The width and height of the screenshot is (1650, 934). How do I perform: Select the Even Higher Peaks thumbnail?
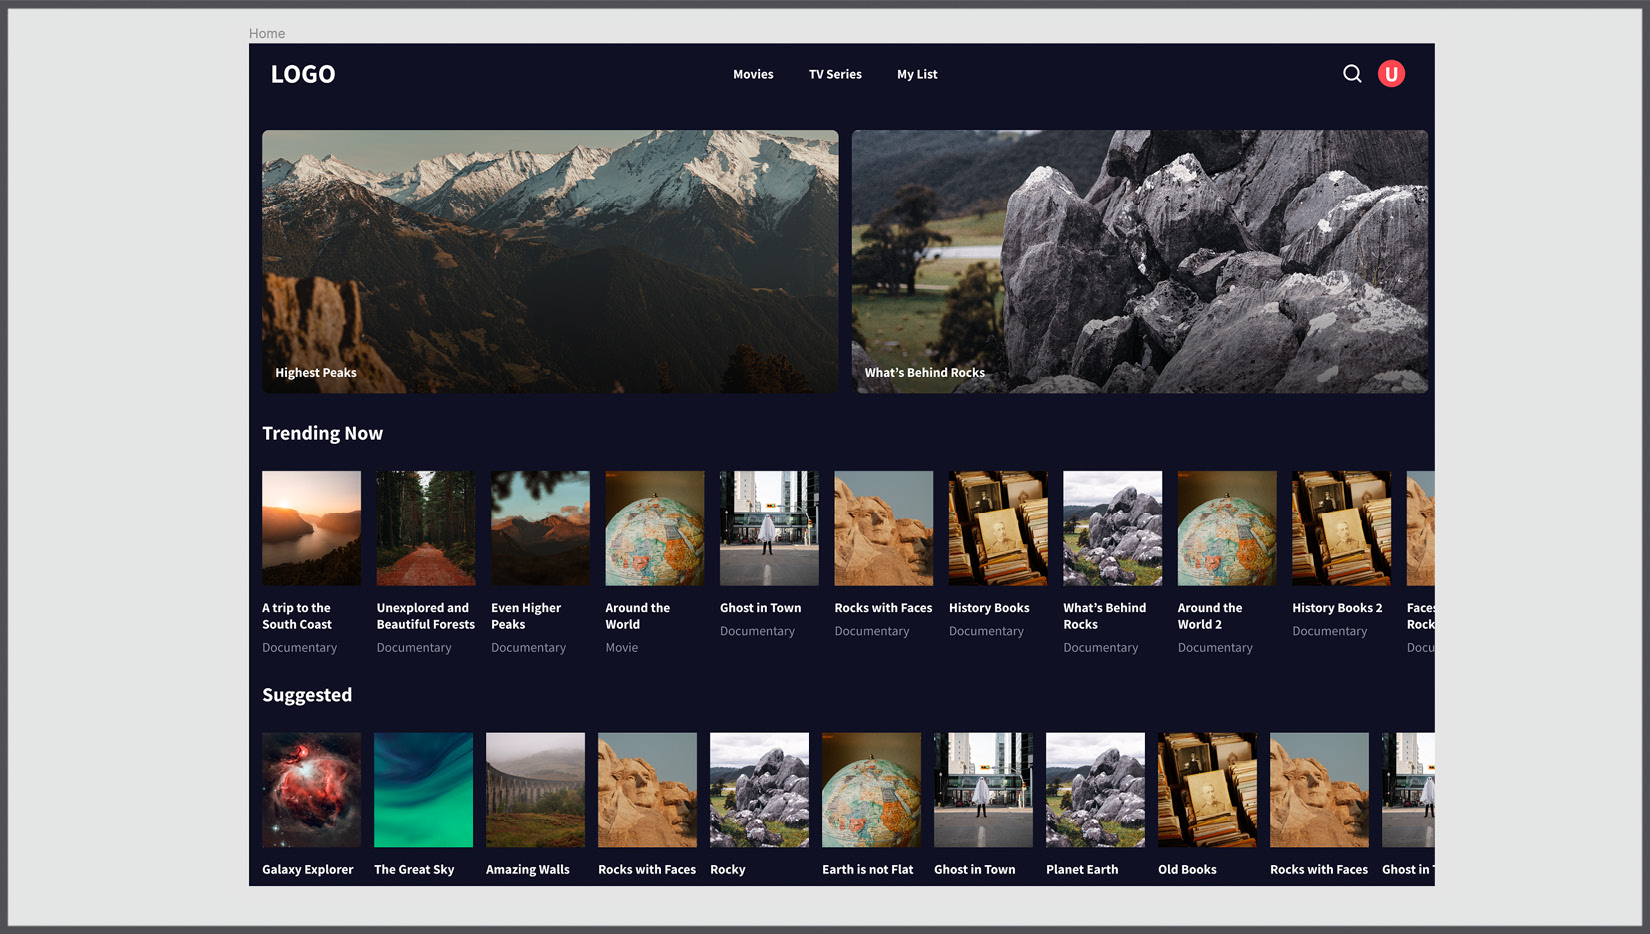(540, 528)
